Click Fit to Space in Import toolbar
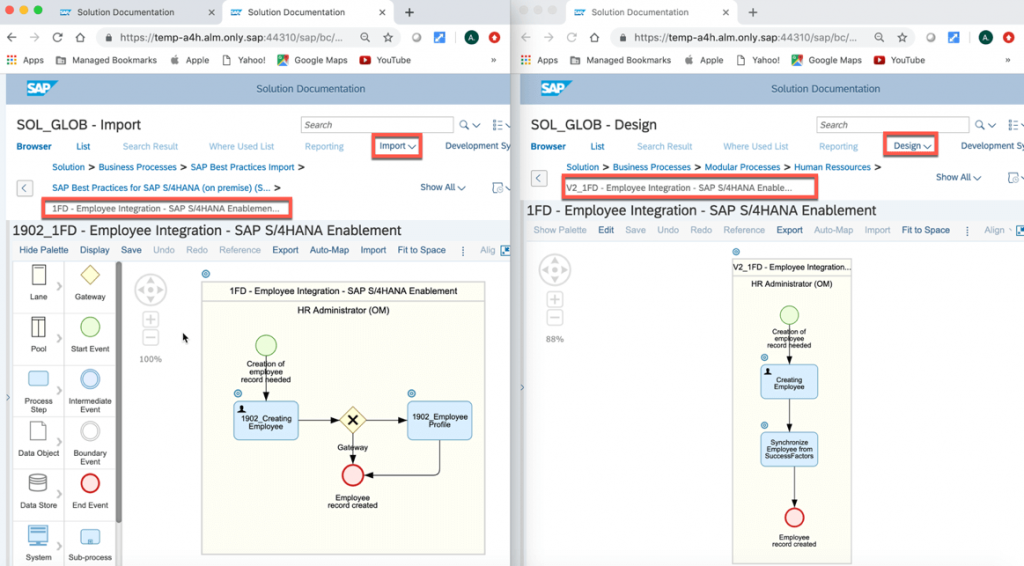 point(421,250)
